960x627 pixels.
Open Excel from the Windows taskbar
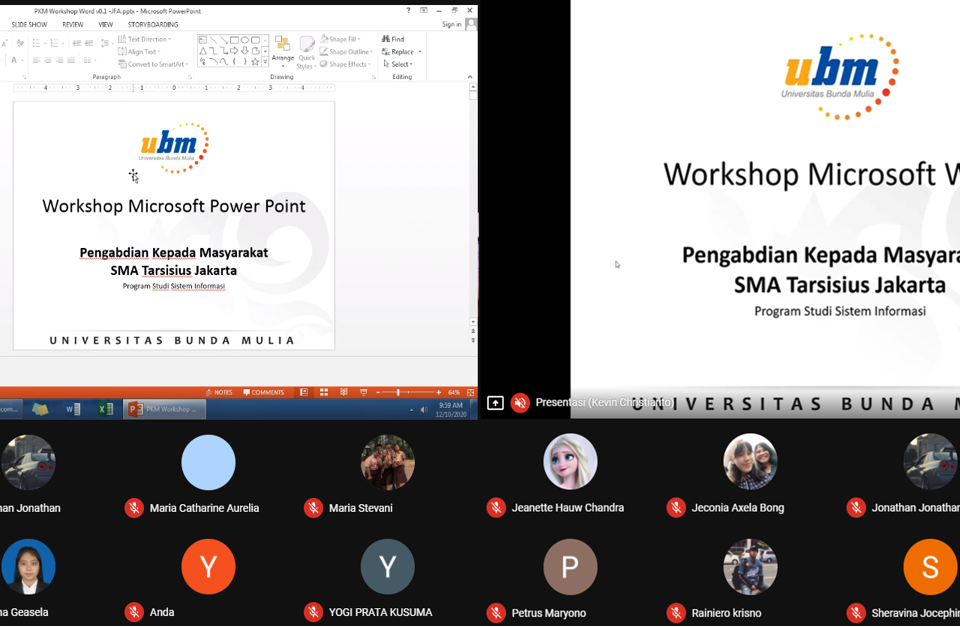coord(105,409)
